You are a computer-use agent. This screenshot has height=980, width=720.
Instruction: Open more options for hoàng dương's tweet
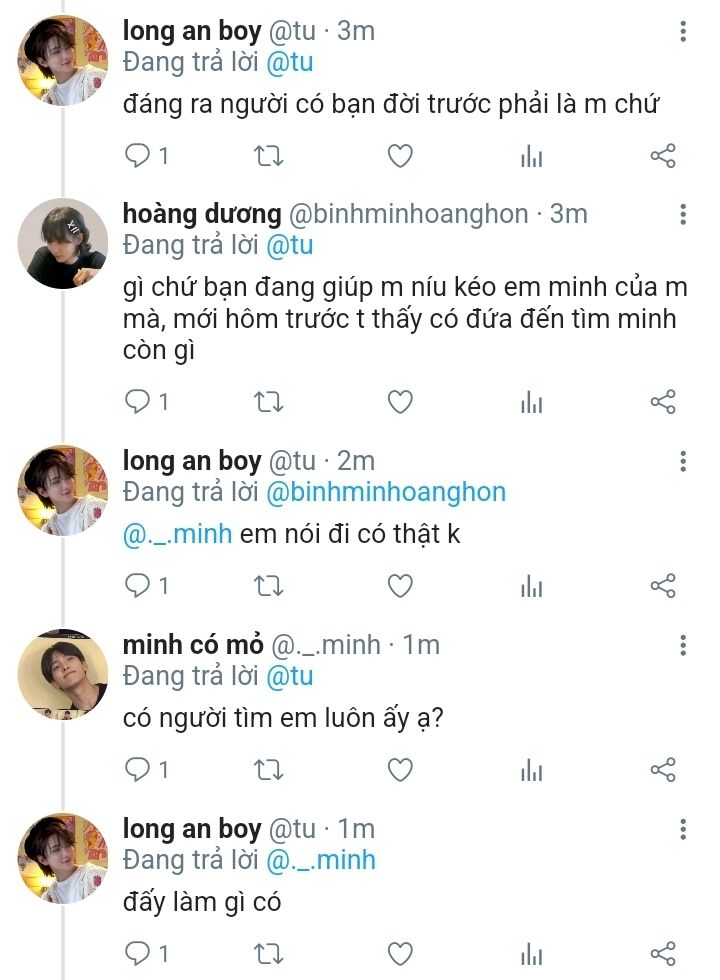tap(683, 215)
